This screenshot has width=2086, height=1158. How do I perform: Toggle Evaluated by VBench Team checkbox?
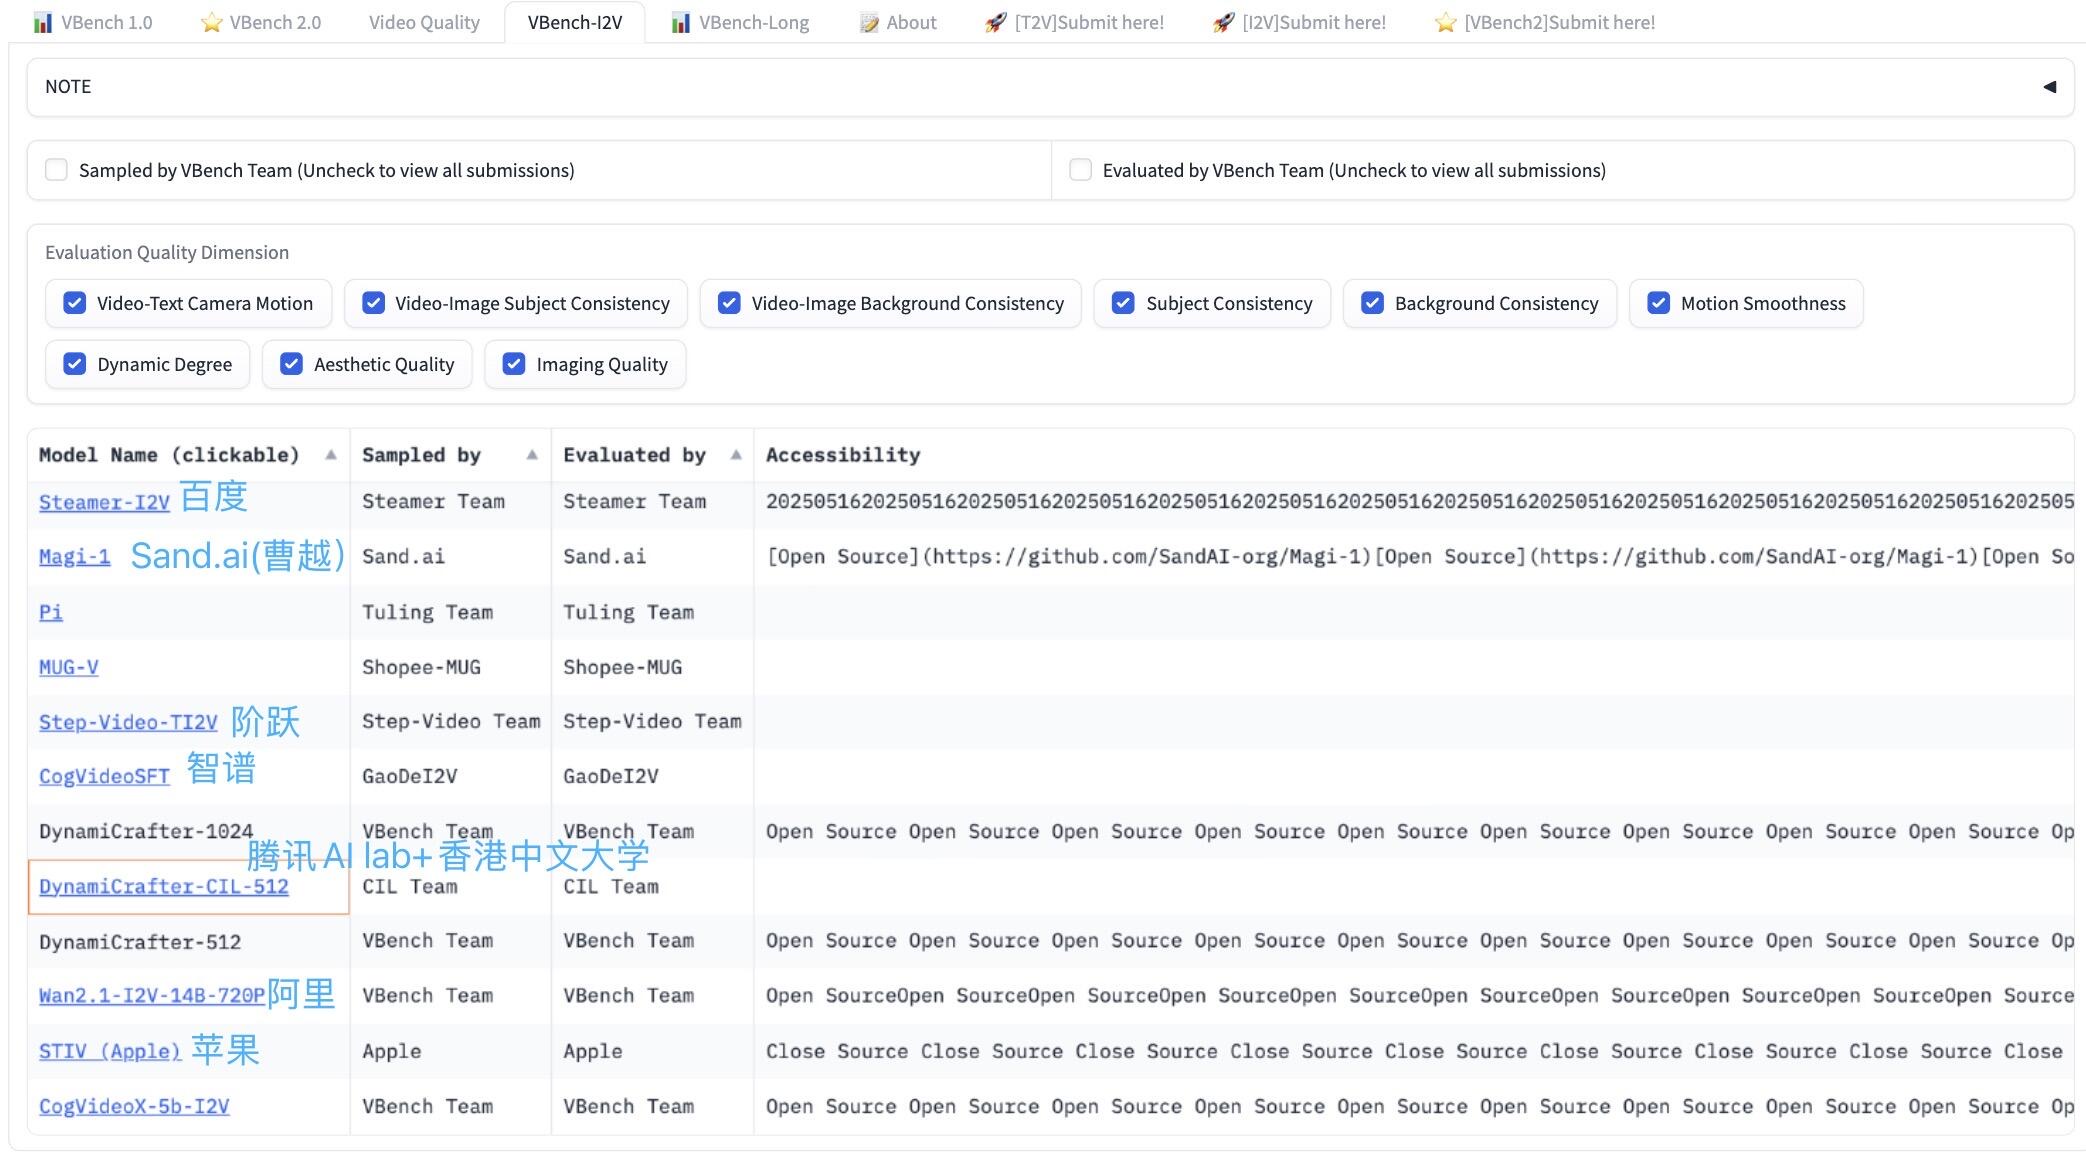[x=1080, y=170]
